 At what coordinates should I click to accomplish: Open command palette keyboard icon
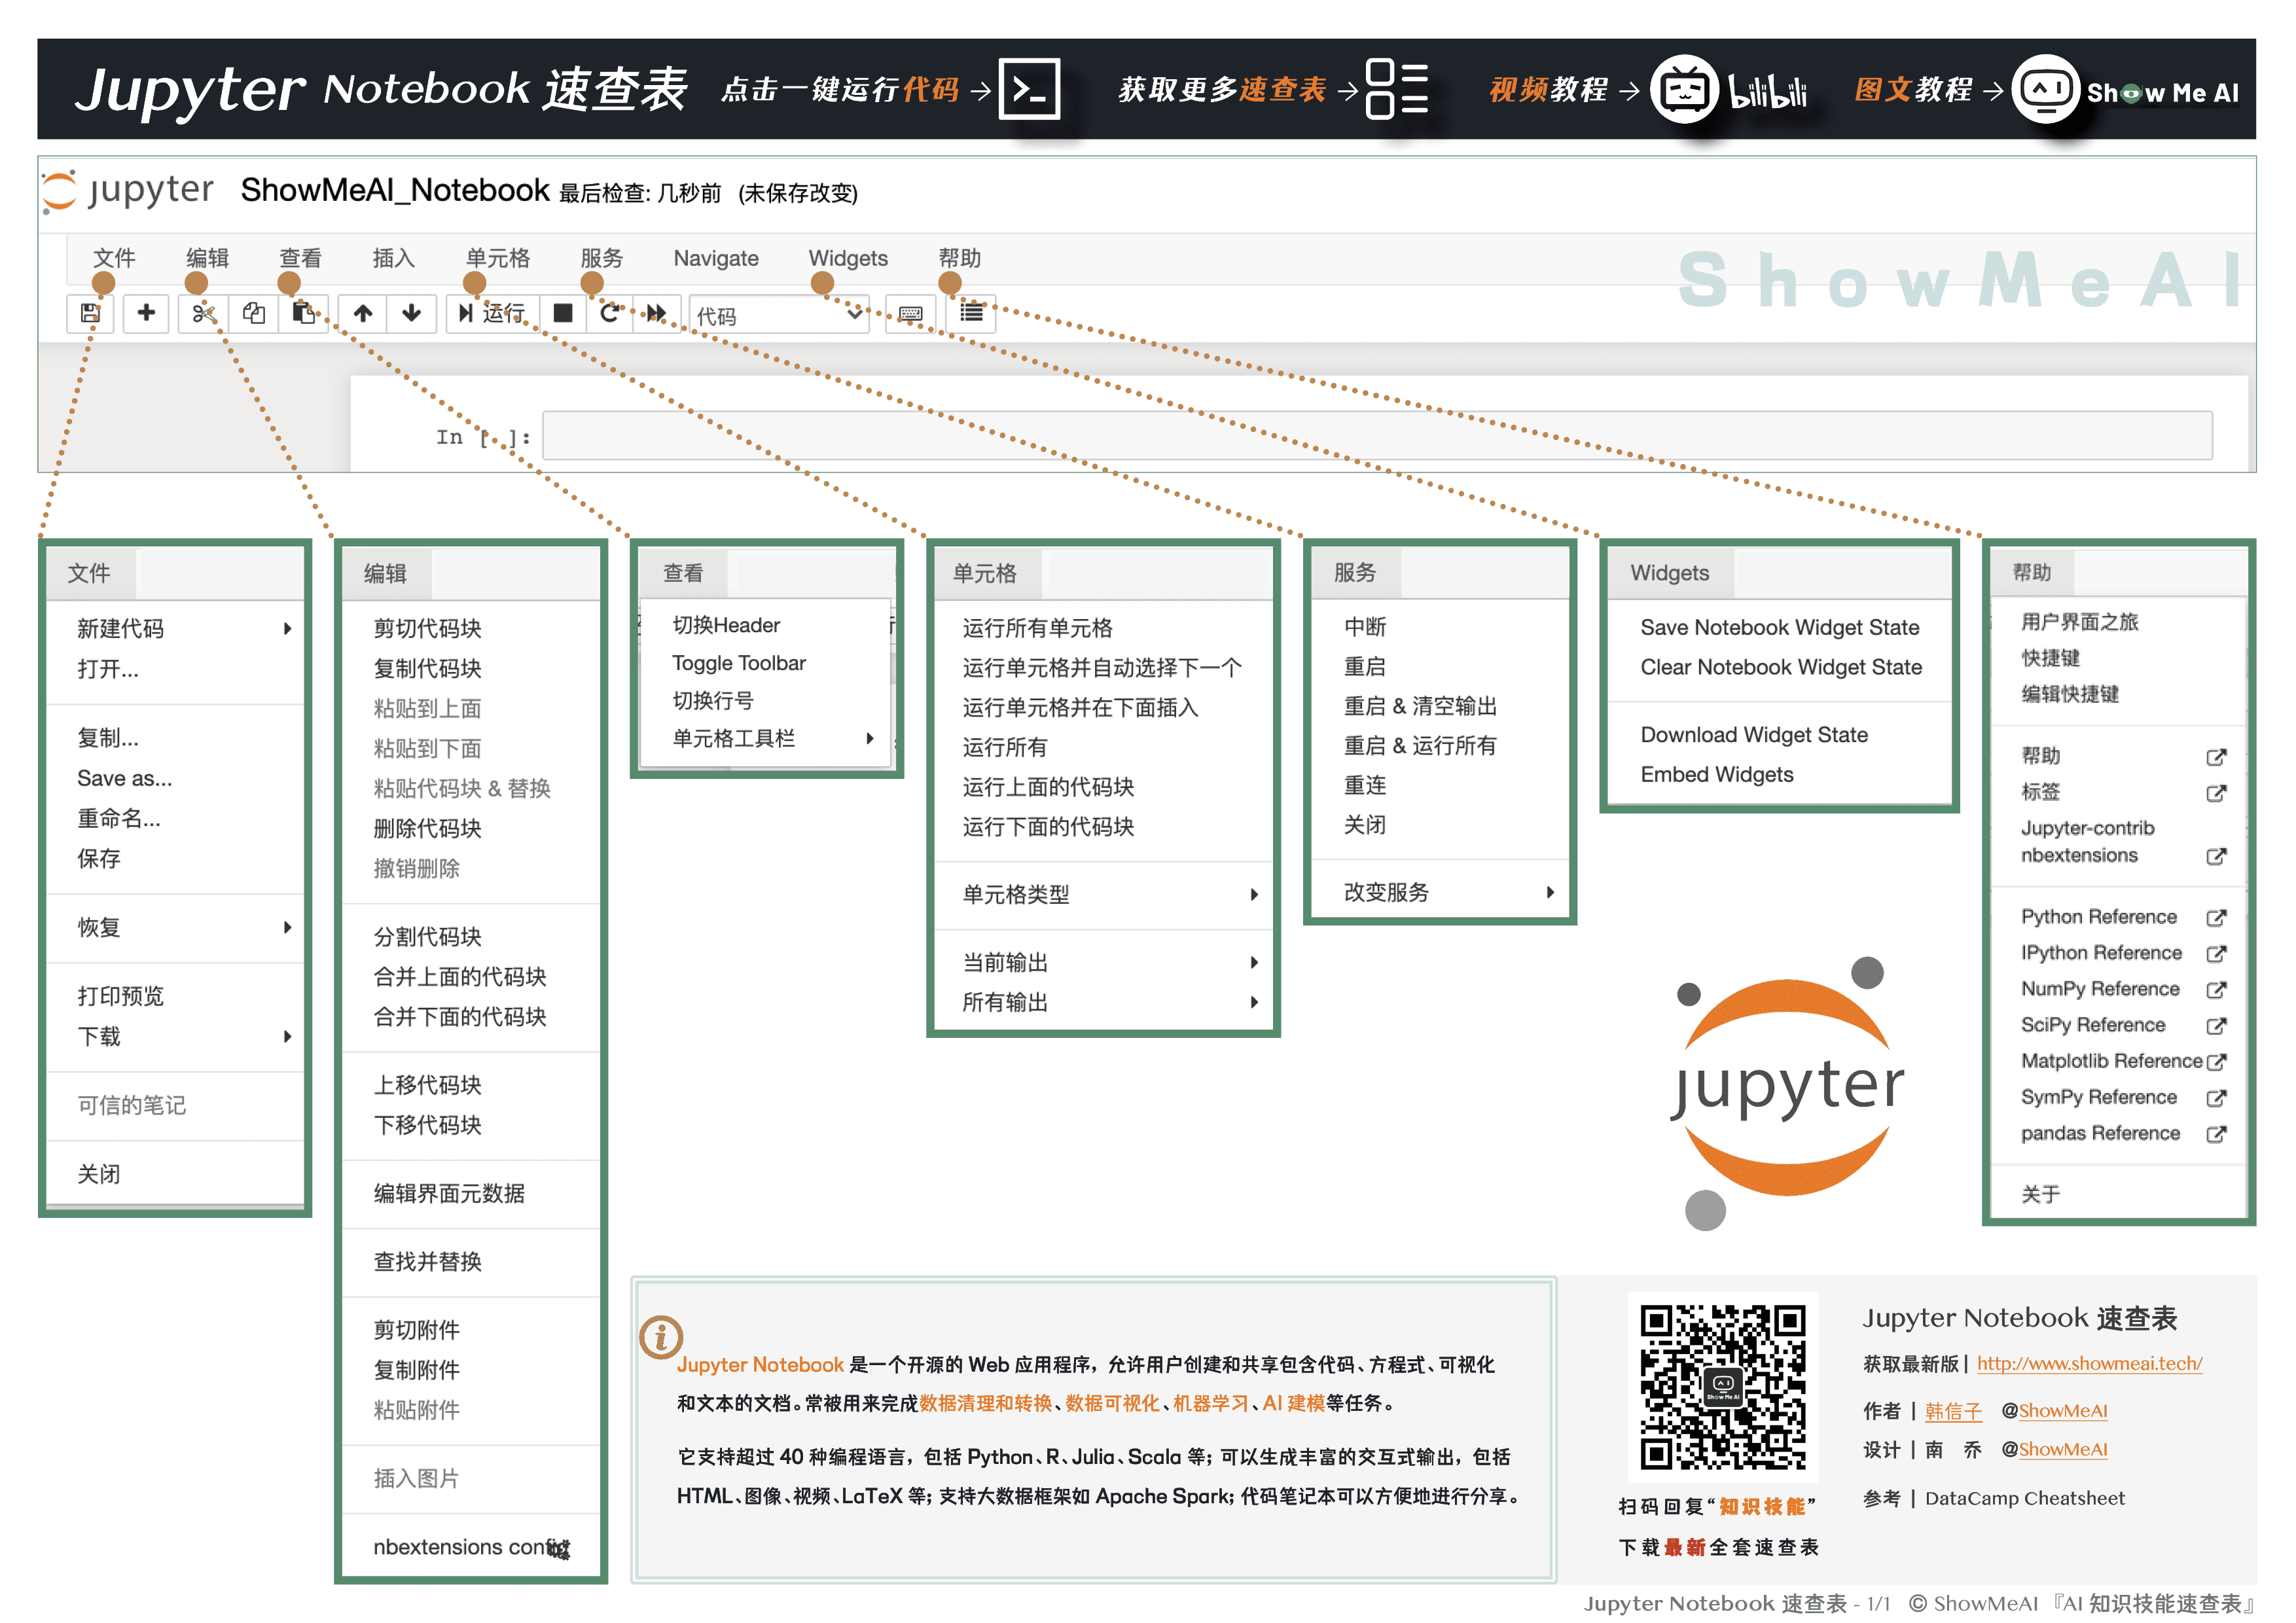point(910,314)
